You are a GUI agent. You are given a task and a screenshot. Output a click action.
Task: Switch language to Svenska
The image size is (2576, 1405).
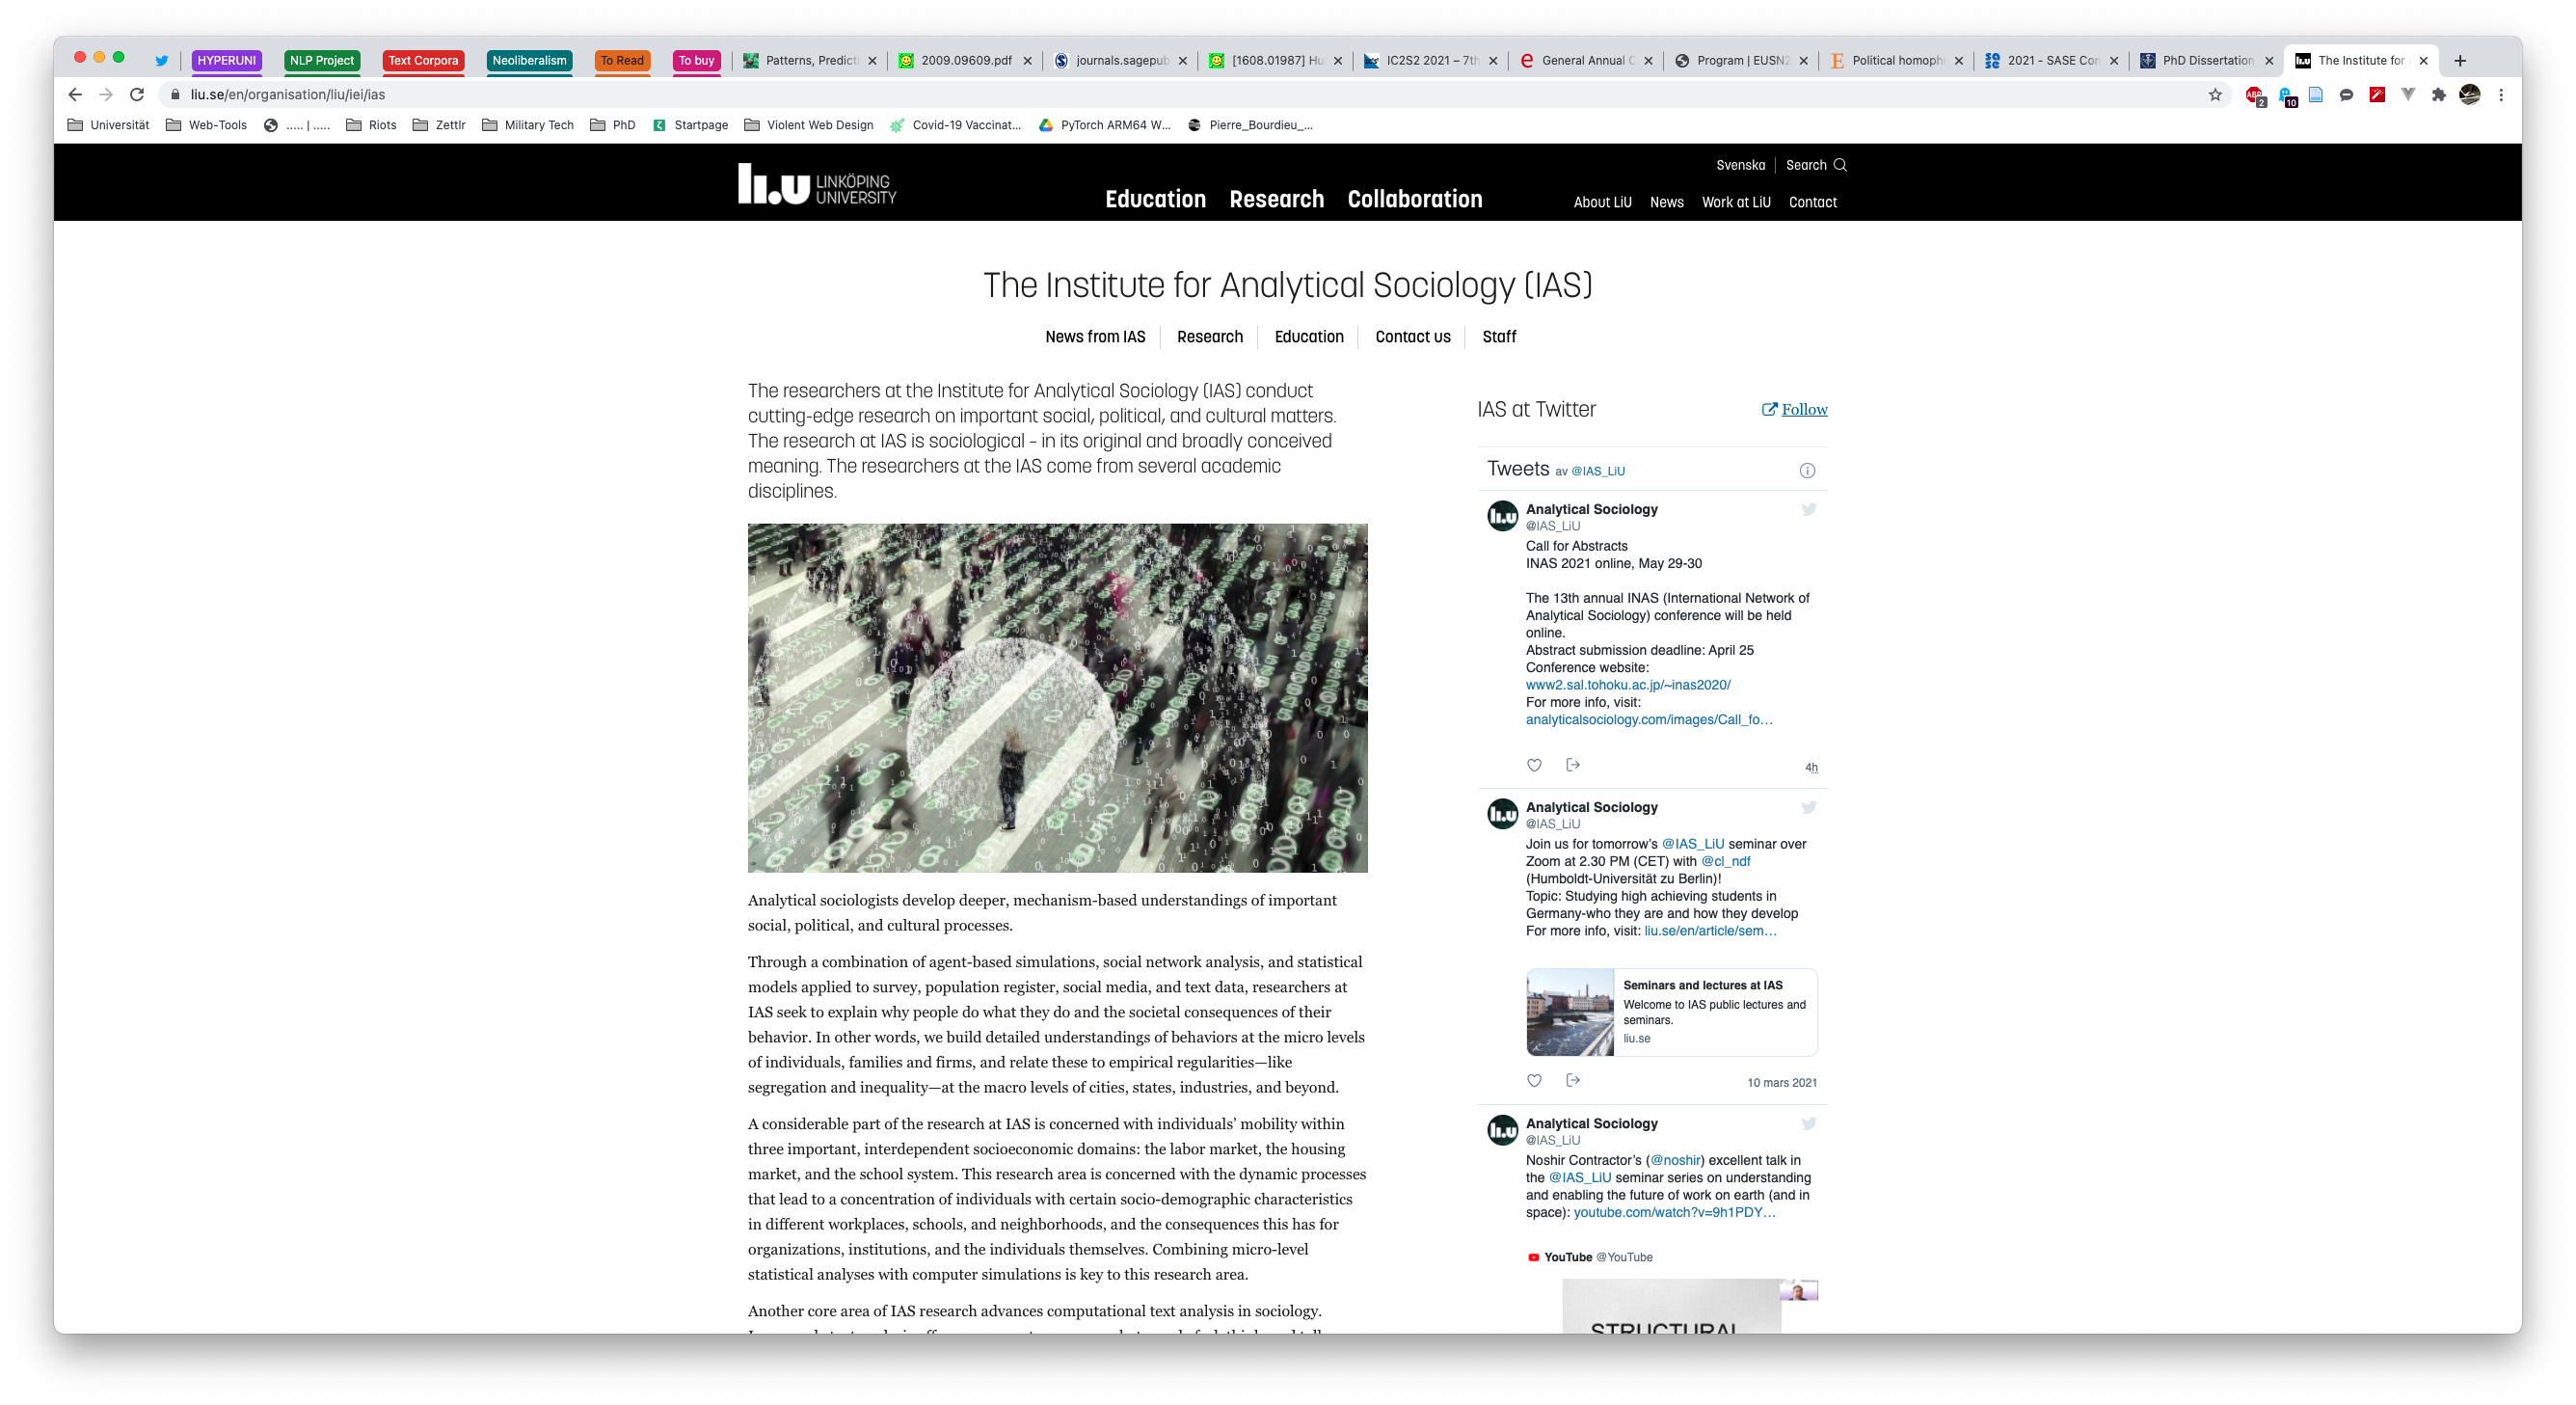(x=1740, y=165)
